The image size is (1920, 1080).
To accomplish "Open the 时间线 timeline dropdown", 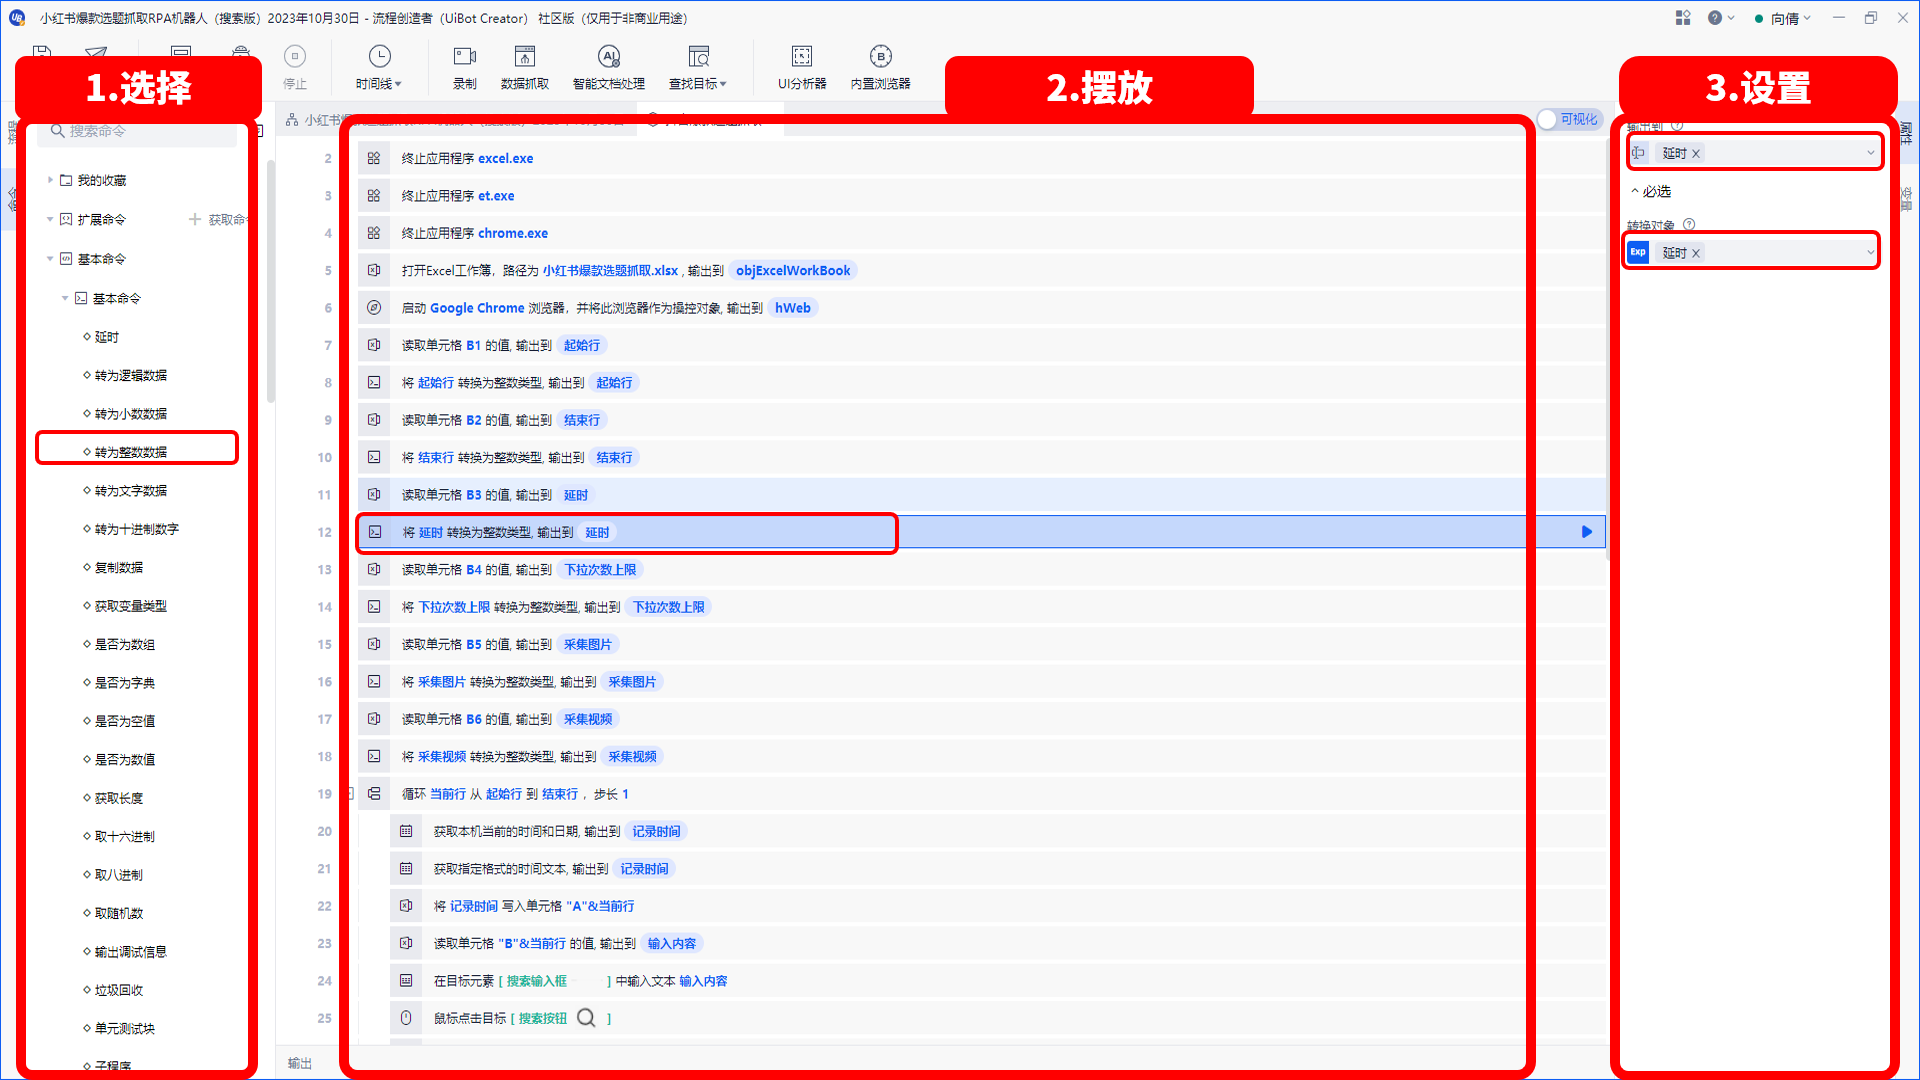I will tap(379, 67).
